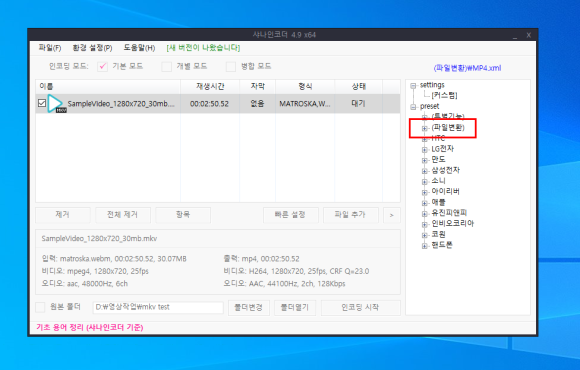Screen dimensions: 580x370
Task: Expand the 코원 preset folder
Action: [x=425, y=235]
